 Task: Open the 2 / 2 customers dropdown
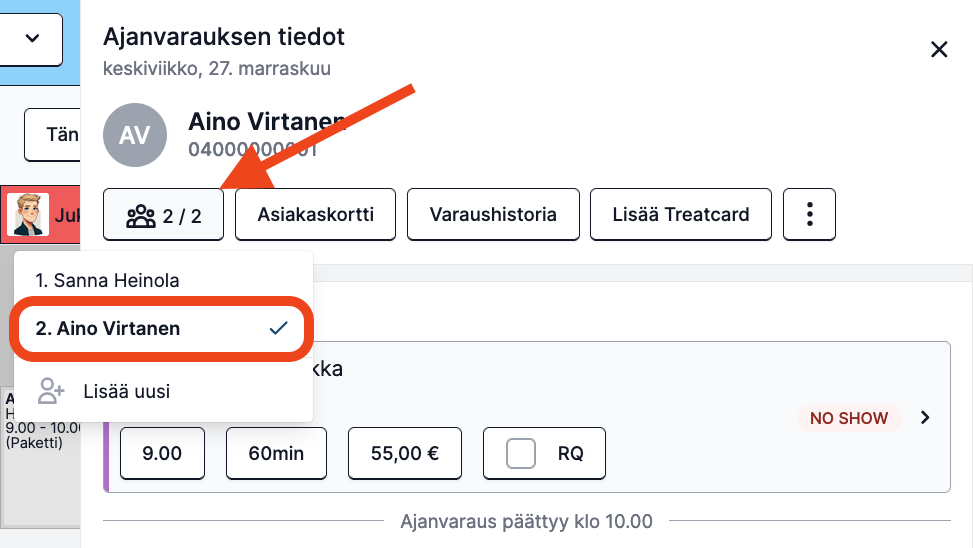pyautogui.click(x=163, y=215)
